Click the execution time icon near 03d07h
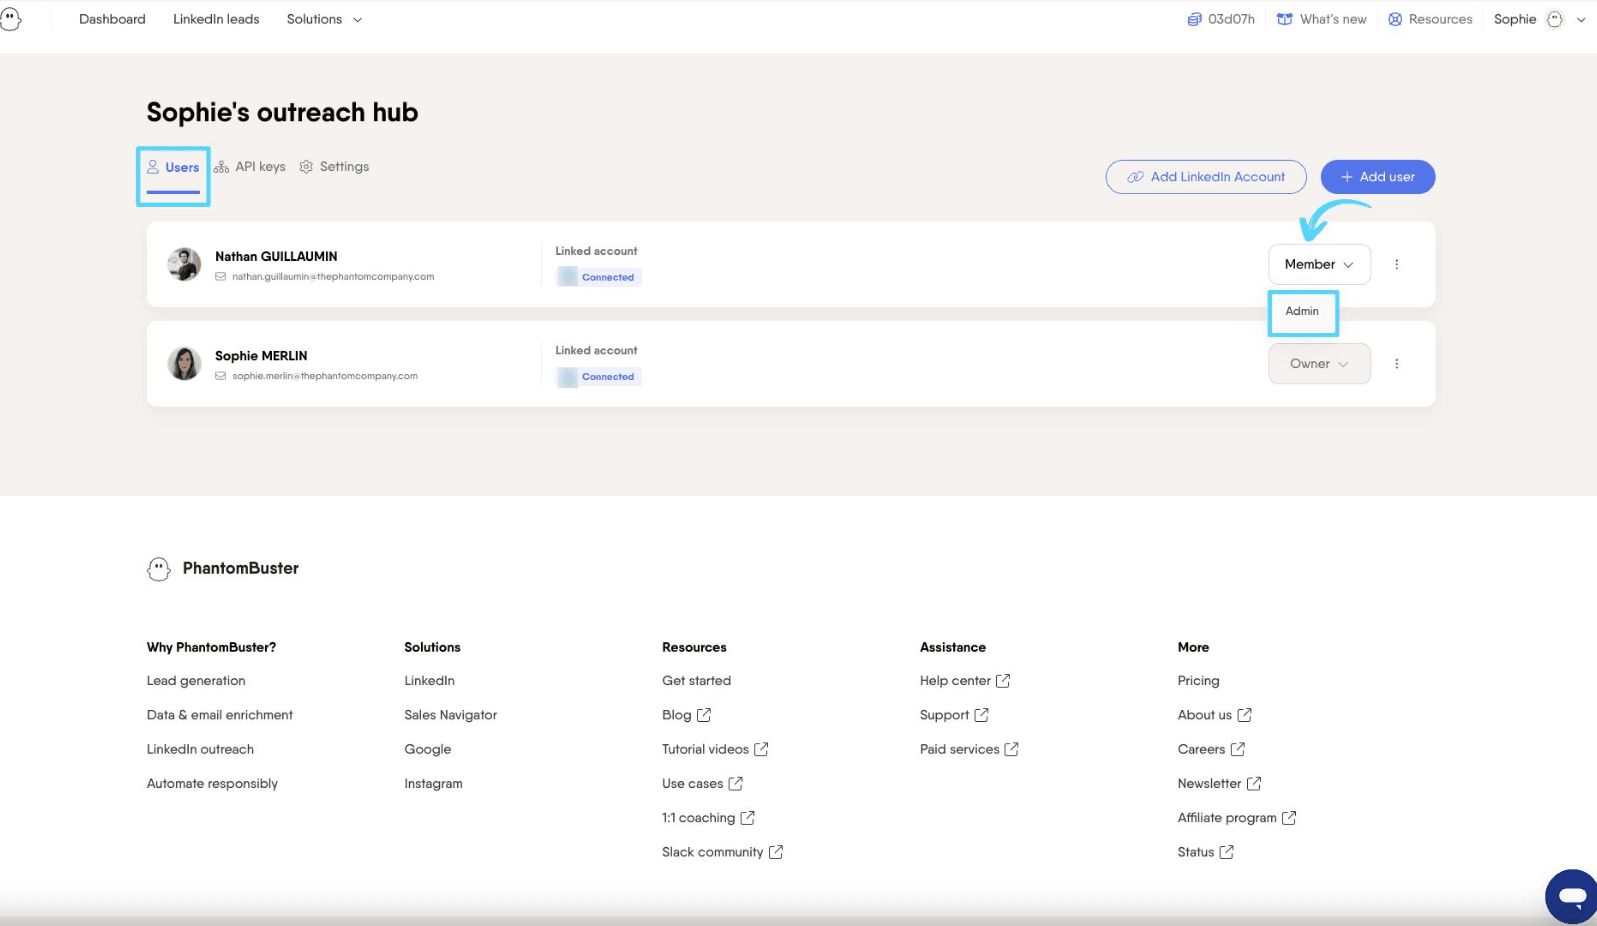Image resolution: width=1597 pixels, height=926 pixels. [1194, 19]
